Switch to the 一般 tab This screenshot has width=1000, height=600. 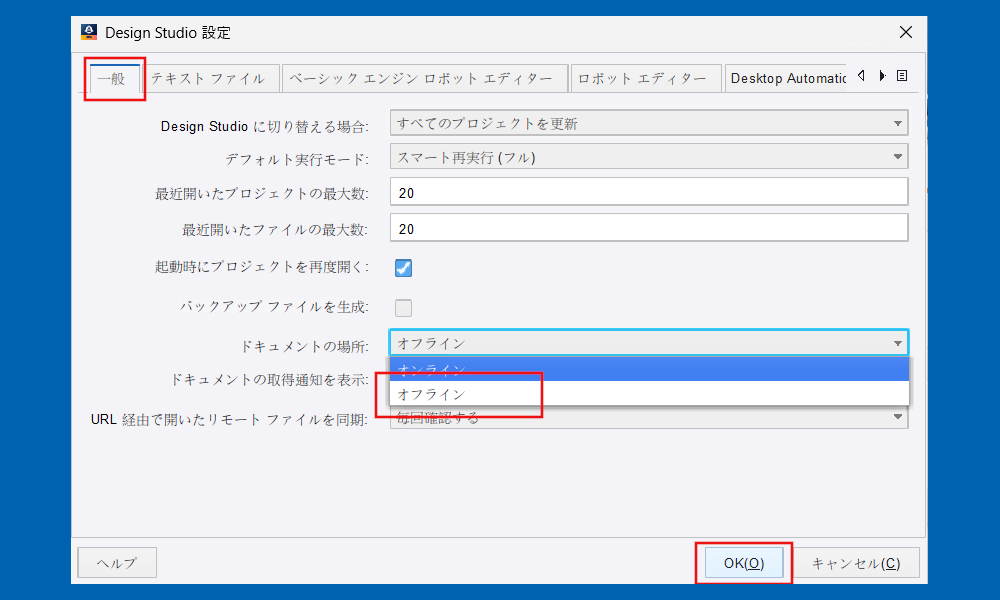115,78
